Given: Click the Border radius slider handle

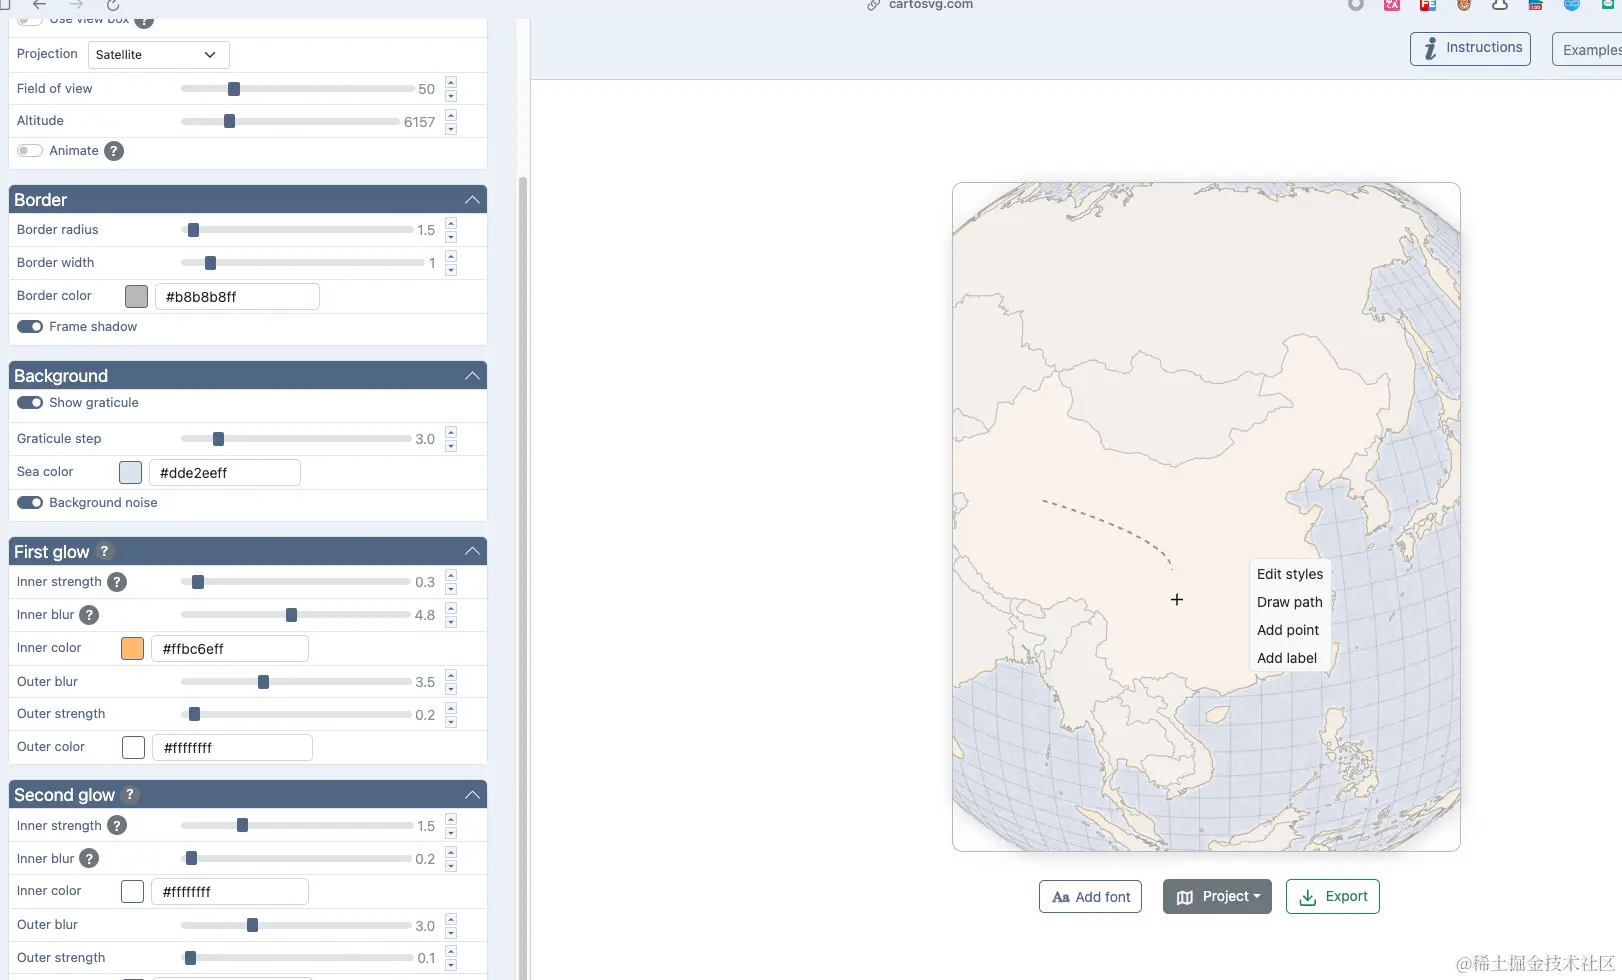Looking at the screenshot, I should 193,230.
